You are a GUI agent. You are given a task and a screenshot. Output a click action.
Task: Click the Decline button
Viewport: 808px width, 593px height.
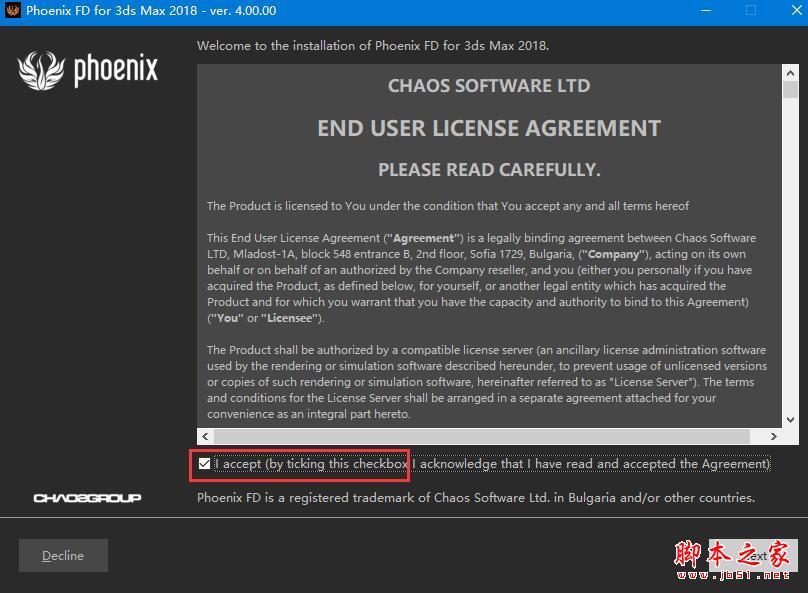(63, 555)
